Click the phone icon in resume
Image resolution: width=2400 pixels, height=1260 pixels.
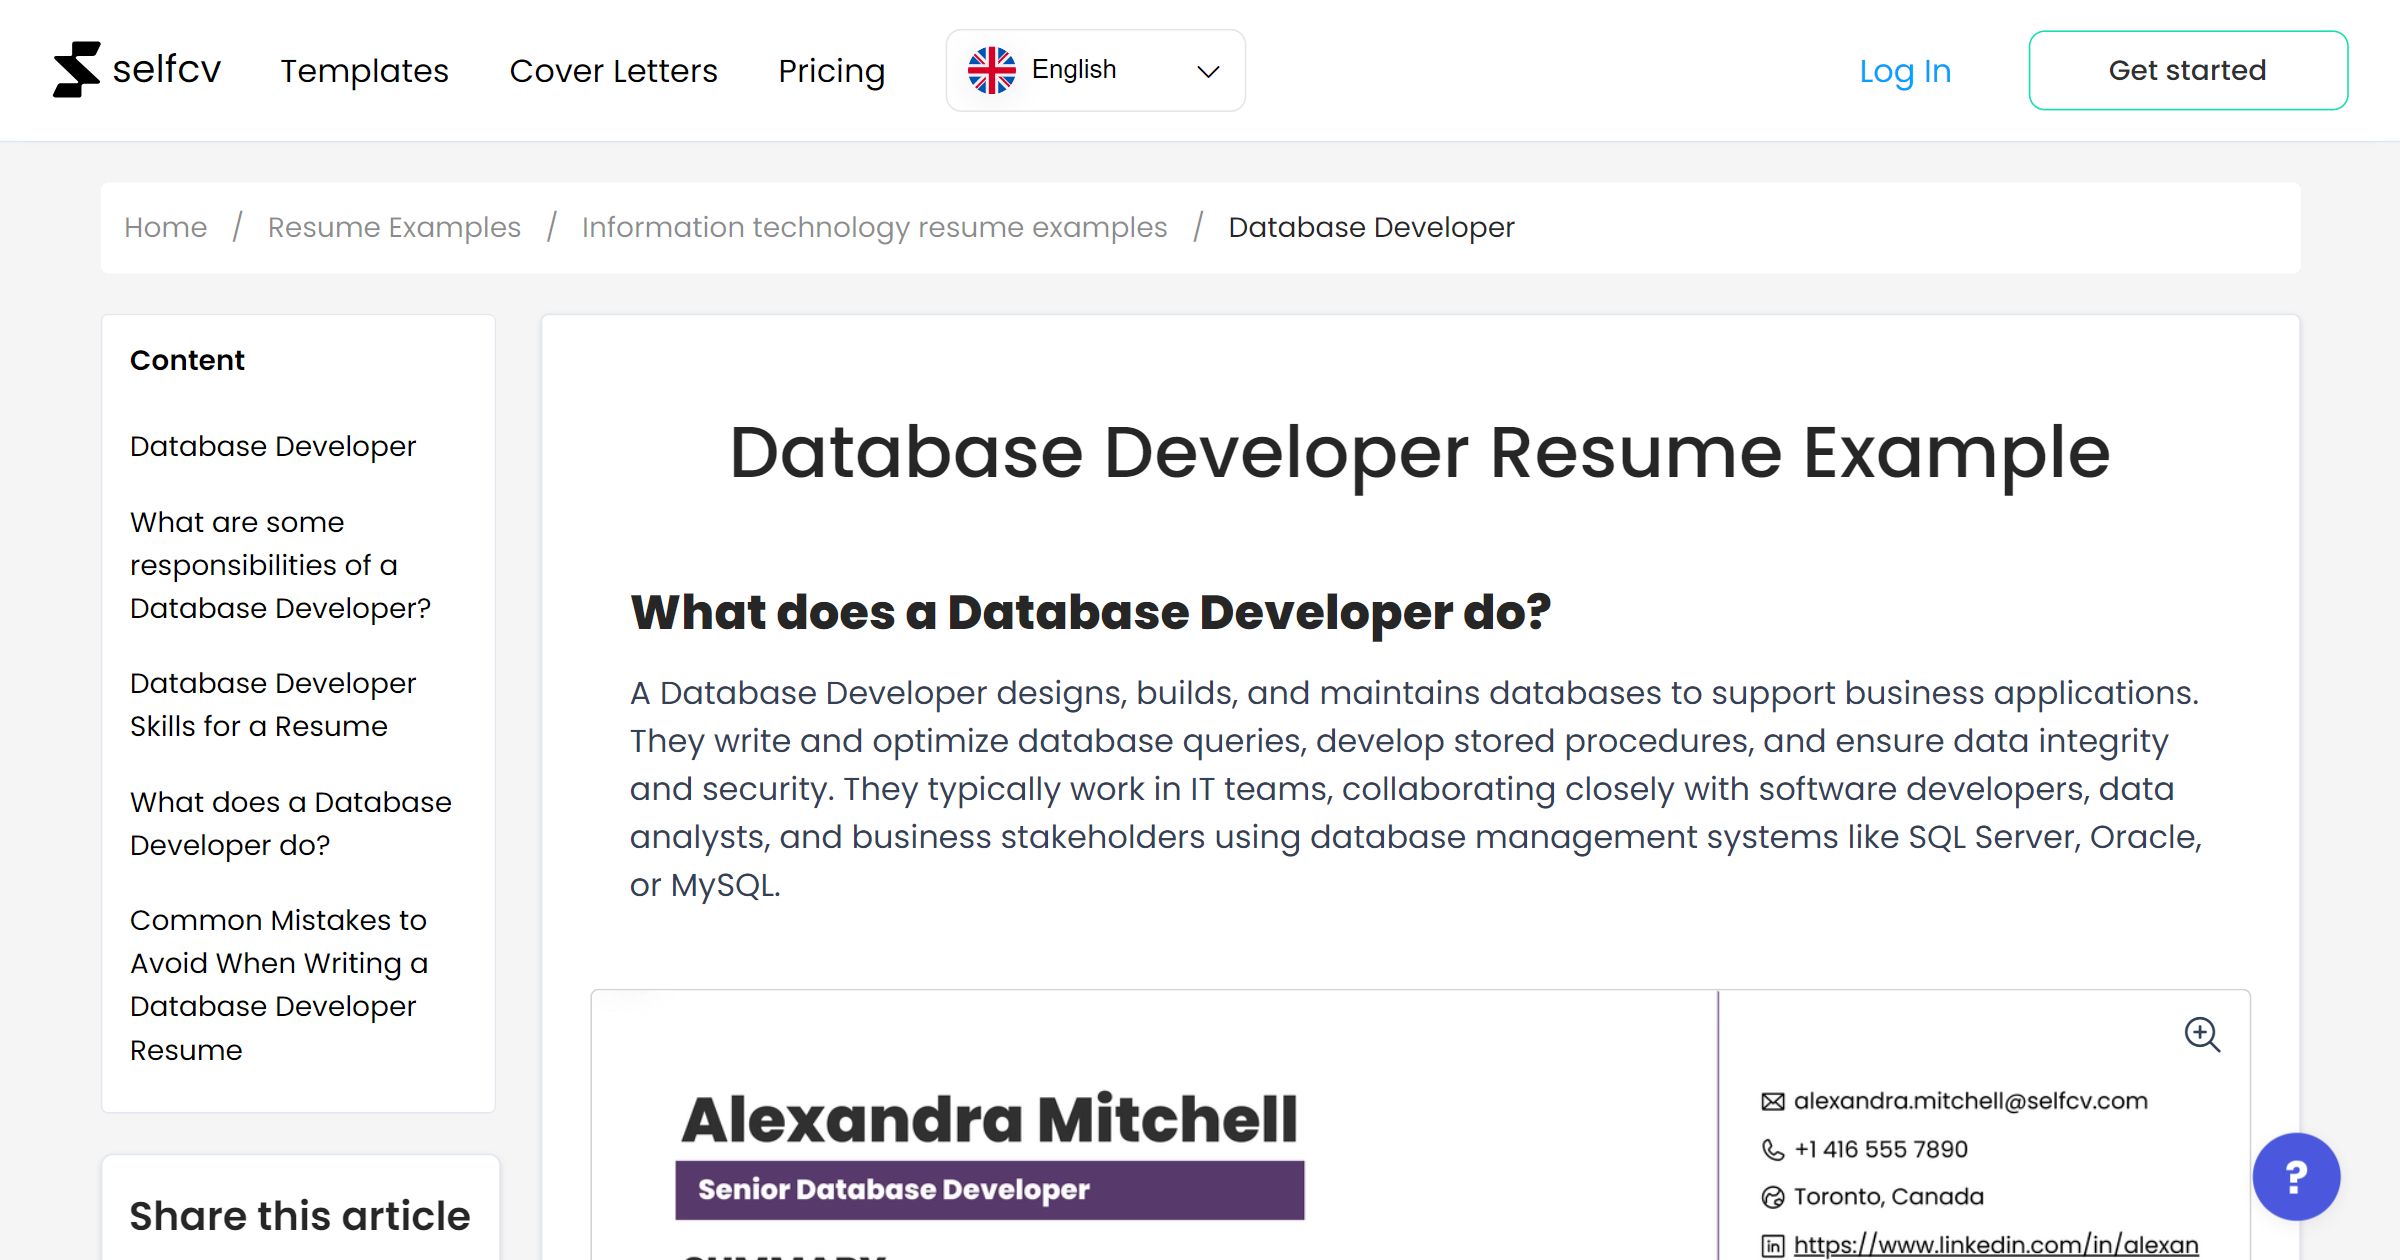point(1772,1150)
